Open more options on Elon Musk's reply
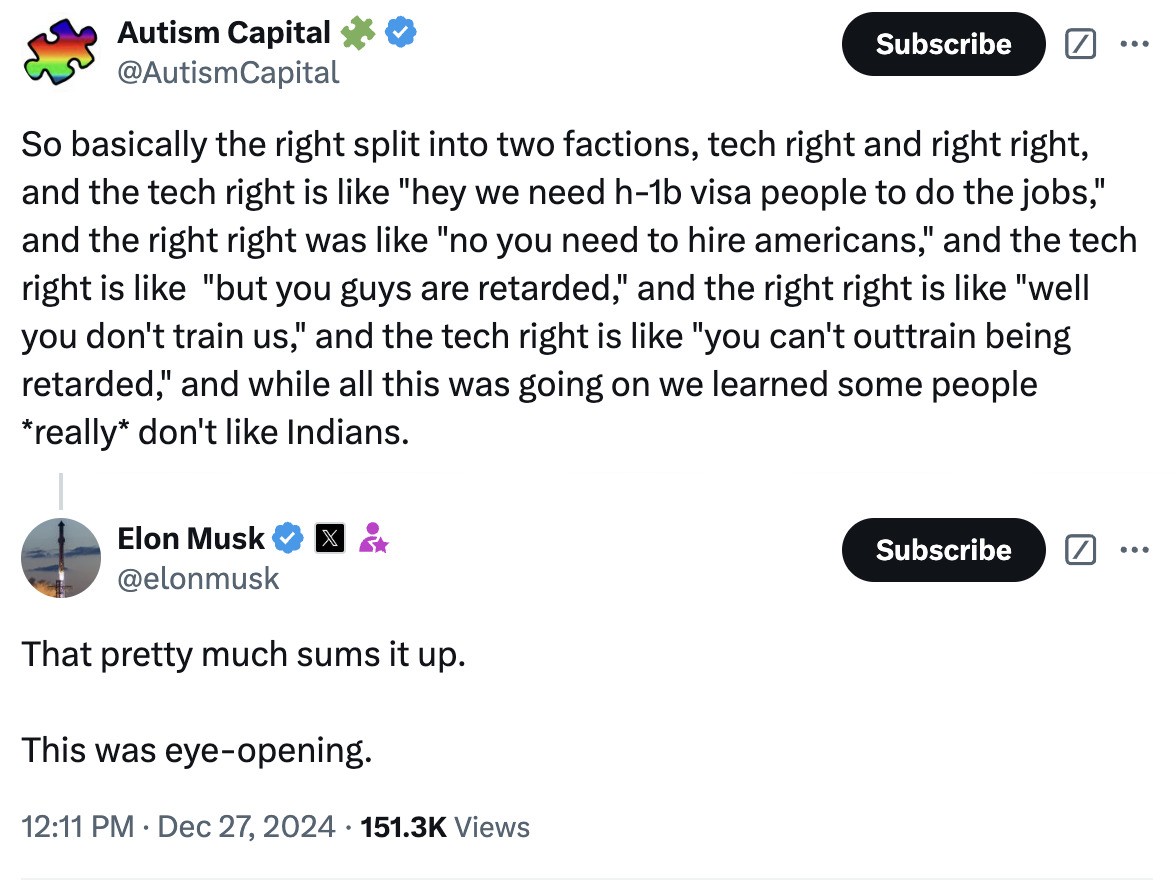This screenshot has height=880, width=1176. point(1135,550)
